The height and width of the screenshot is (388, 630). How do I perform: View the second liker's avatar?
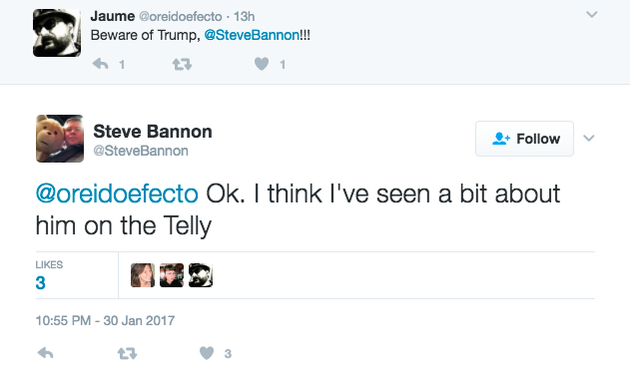pyautogui.click(x=172, y=275)
